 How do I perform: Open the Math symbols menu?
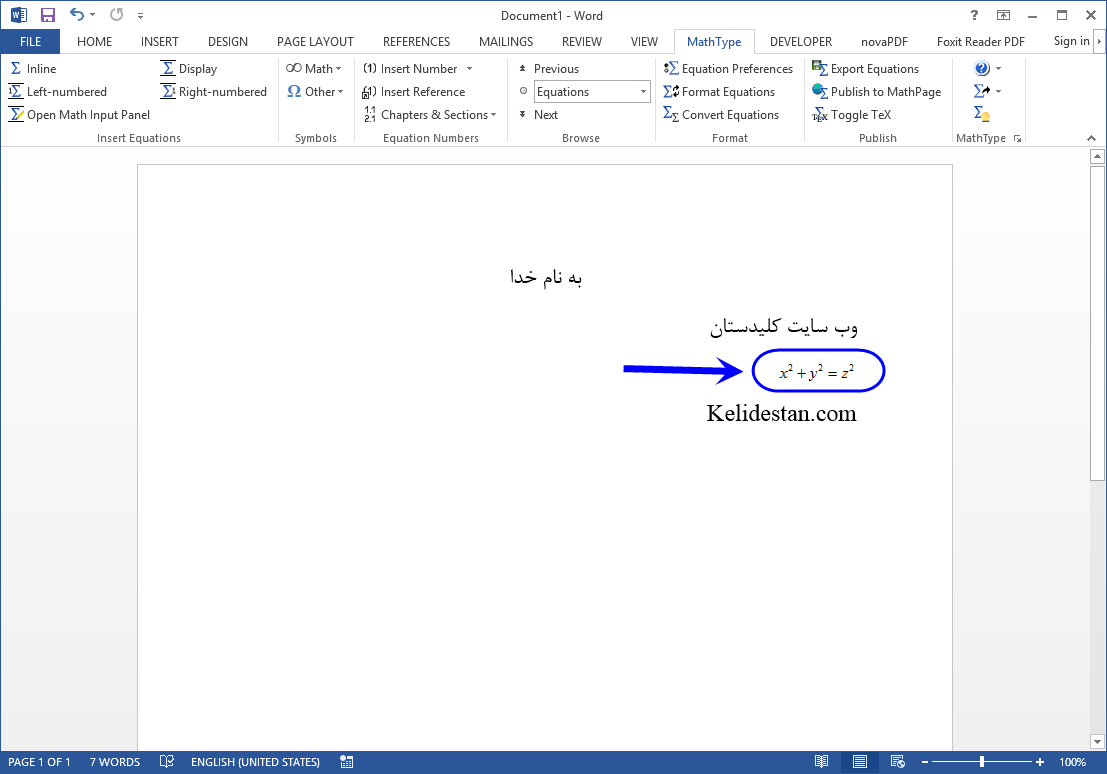[x=314, y=69]
